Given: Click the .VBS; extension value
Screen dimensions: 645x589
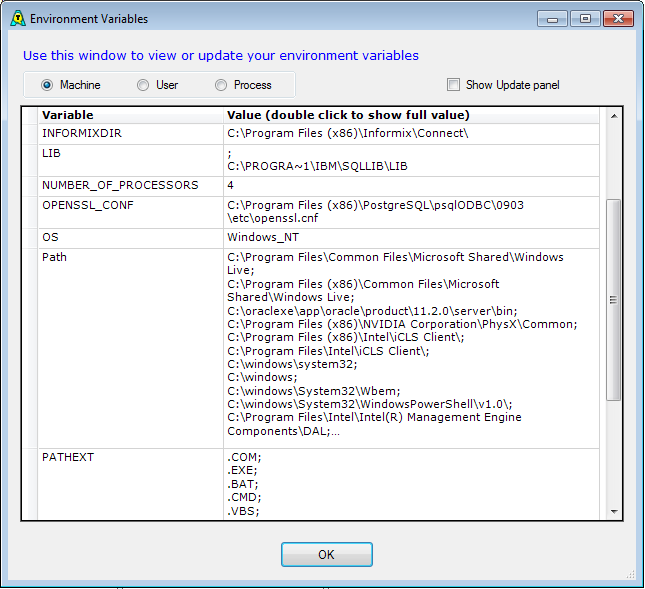Looking at the screenshot, I should 243,511.
